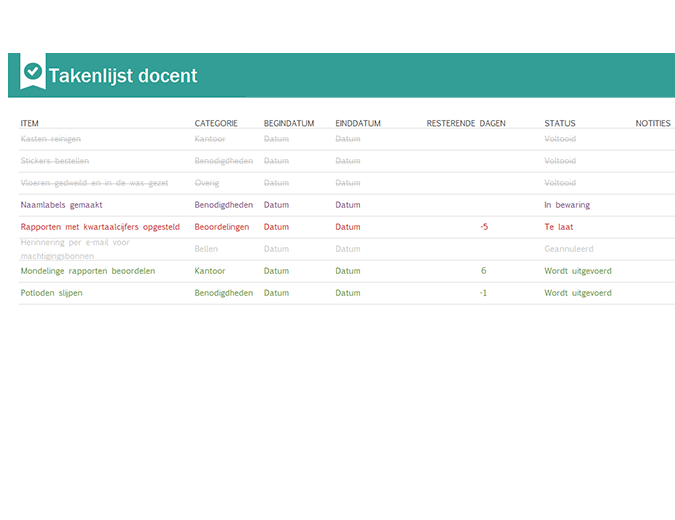Click 'Voltooid' status in Kasten reinigen row

click(560, 139)
